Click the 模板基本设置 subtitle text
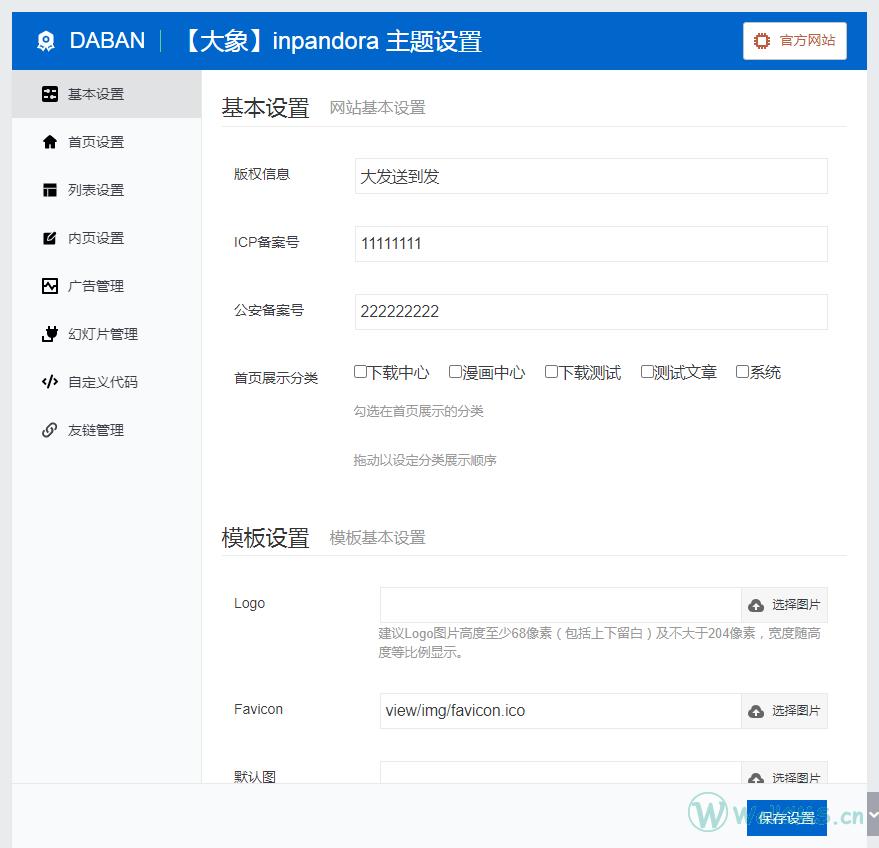879x848 pixels. [x=377, y=537]
